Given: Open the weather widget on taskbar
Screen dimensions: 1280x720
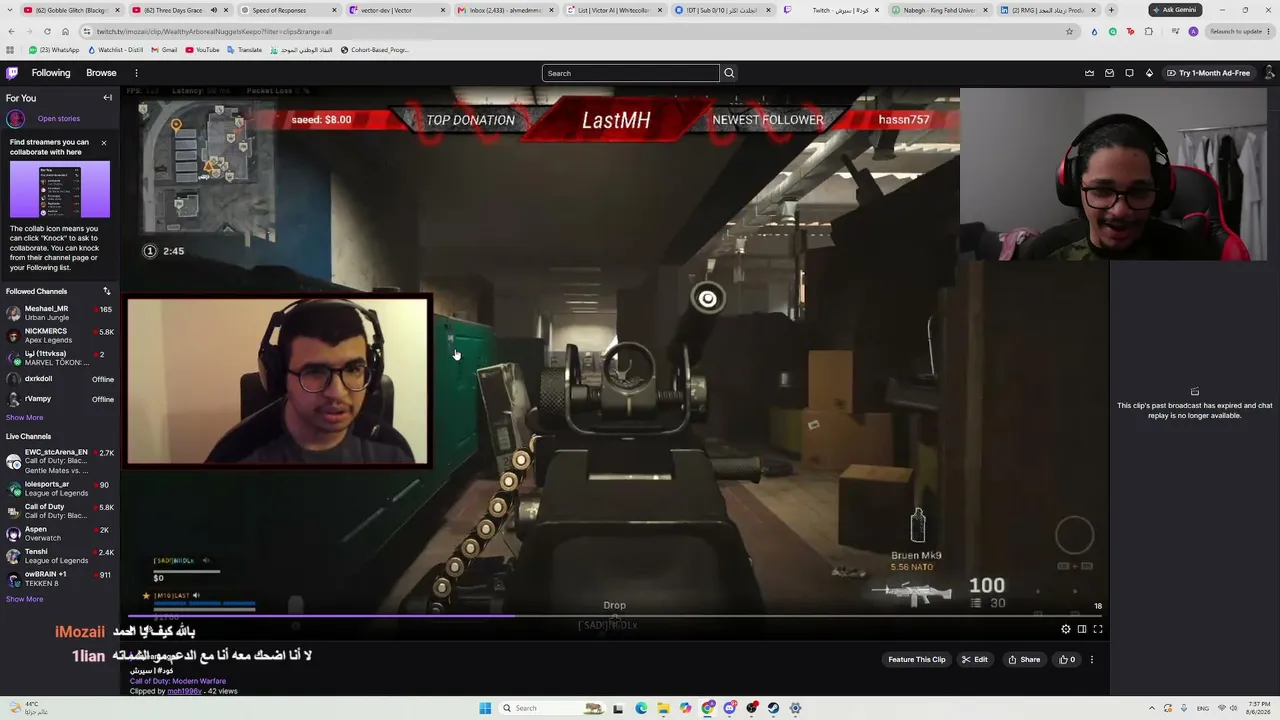Looking at the screenshot, I should tap(28, 708).
